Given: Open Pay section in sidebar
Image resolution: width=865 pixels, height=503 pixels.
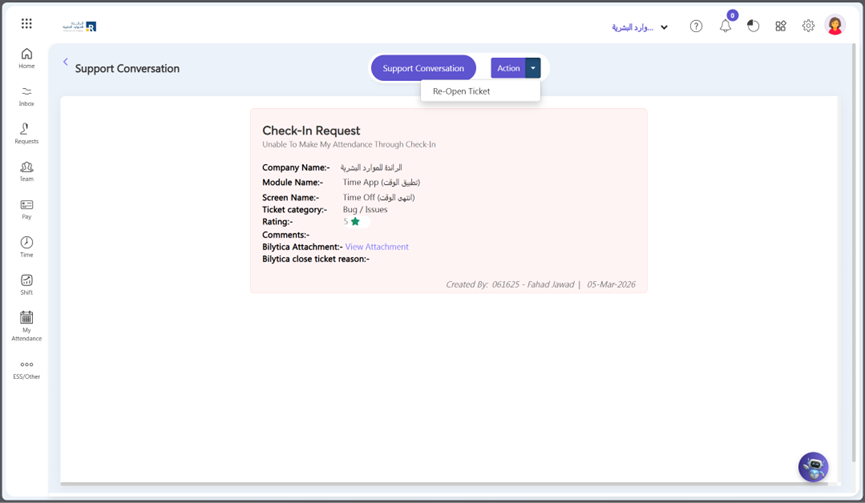Looking at the screenshot, I should [x=26, y=209].
